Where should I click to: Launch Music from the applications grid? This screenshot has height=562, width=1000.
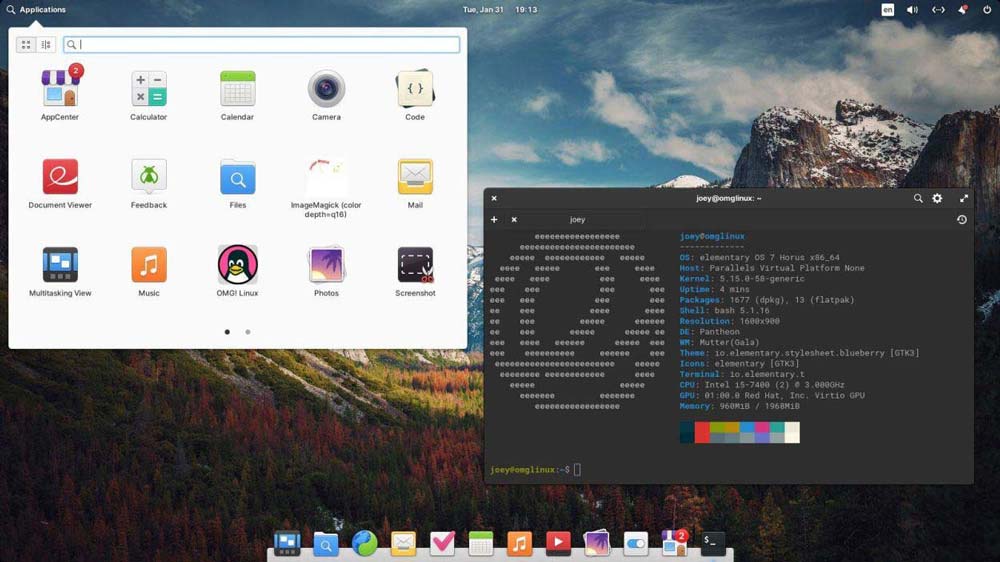[149, 270]
